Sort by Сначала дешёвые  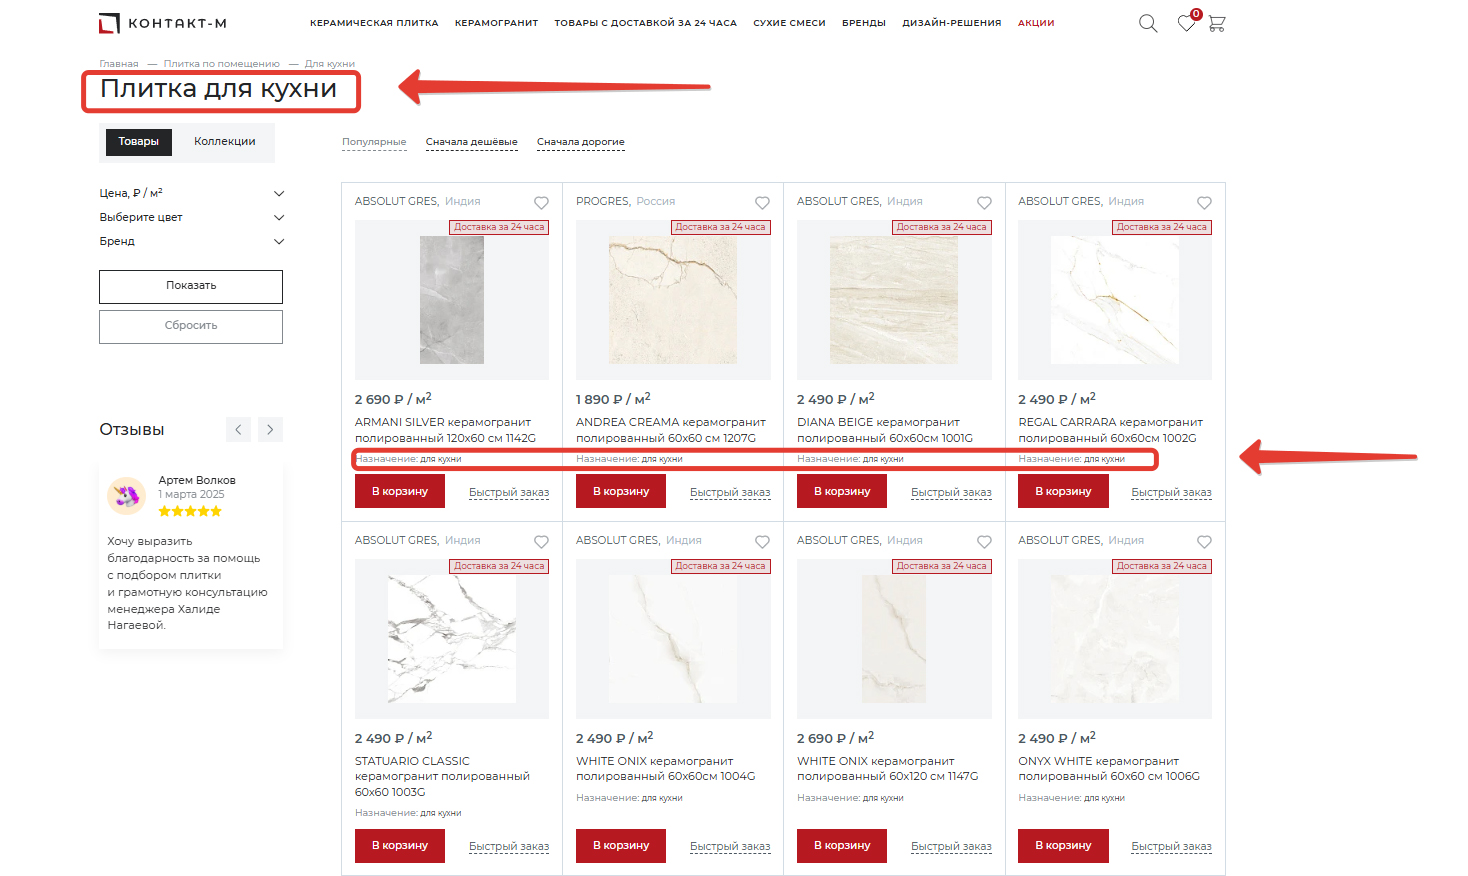[471, 142]
